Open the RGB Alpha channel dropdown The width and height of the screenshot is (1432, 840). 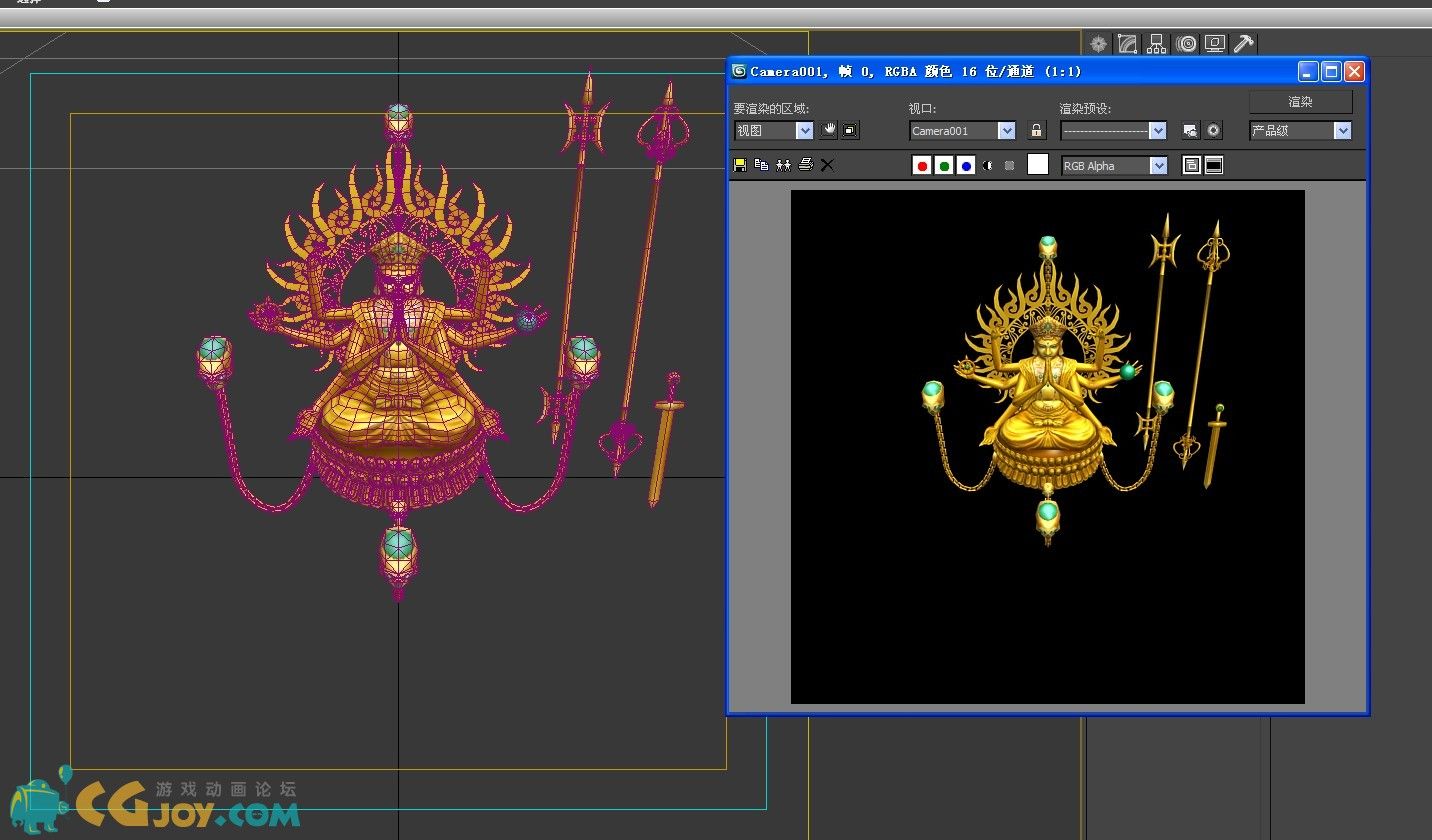tap(1114, 165)
